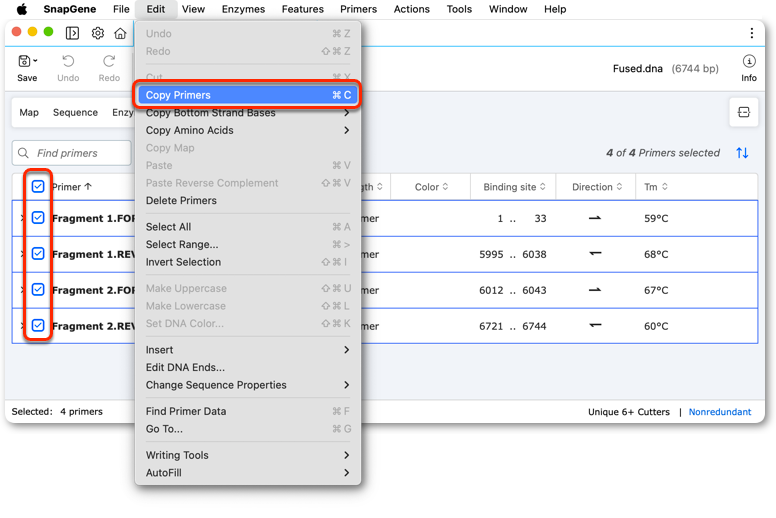Choose Copy Primers from Edit menu
776x518 pixels.
pos(248,95)
